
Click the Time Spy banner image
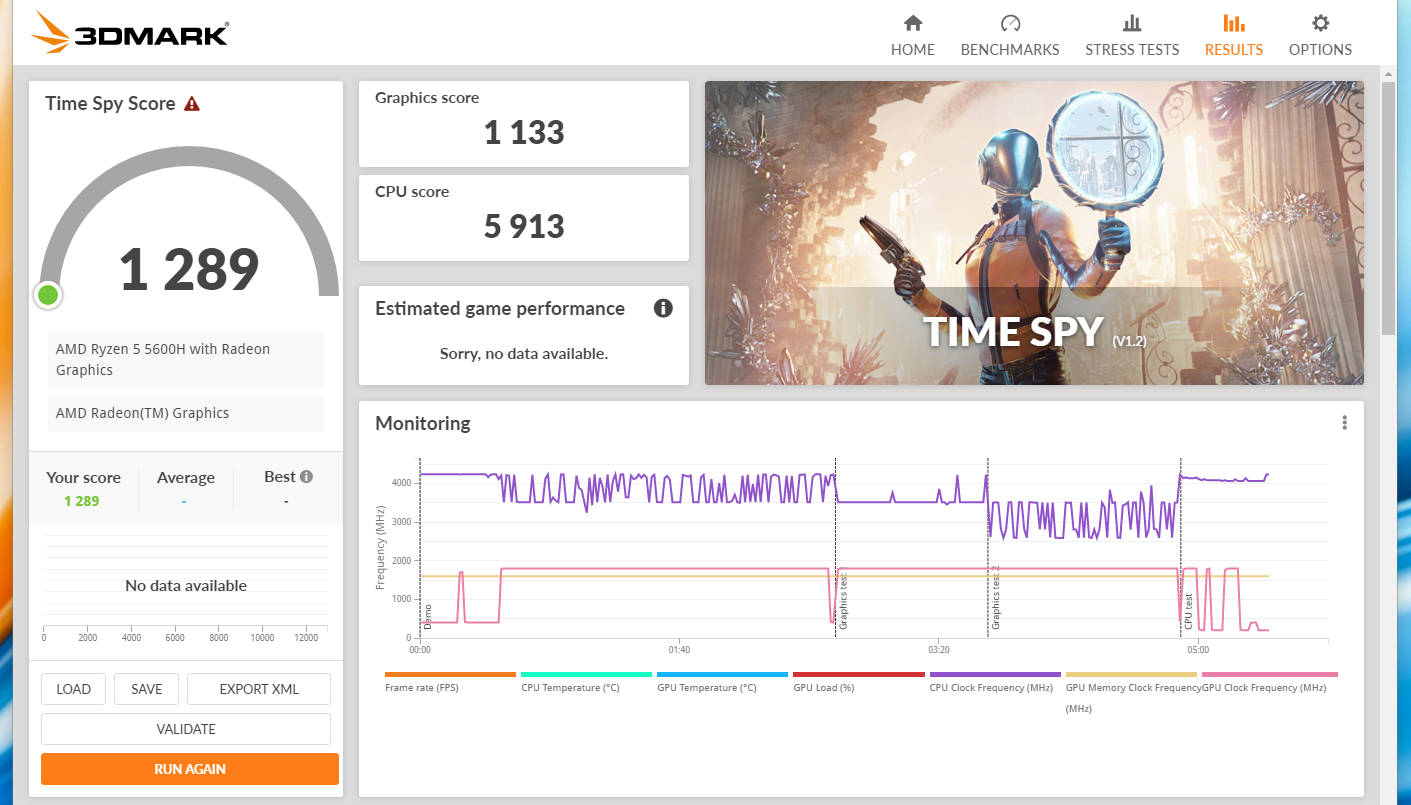pos(1034,233)
